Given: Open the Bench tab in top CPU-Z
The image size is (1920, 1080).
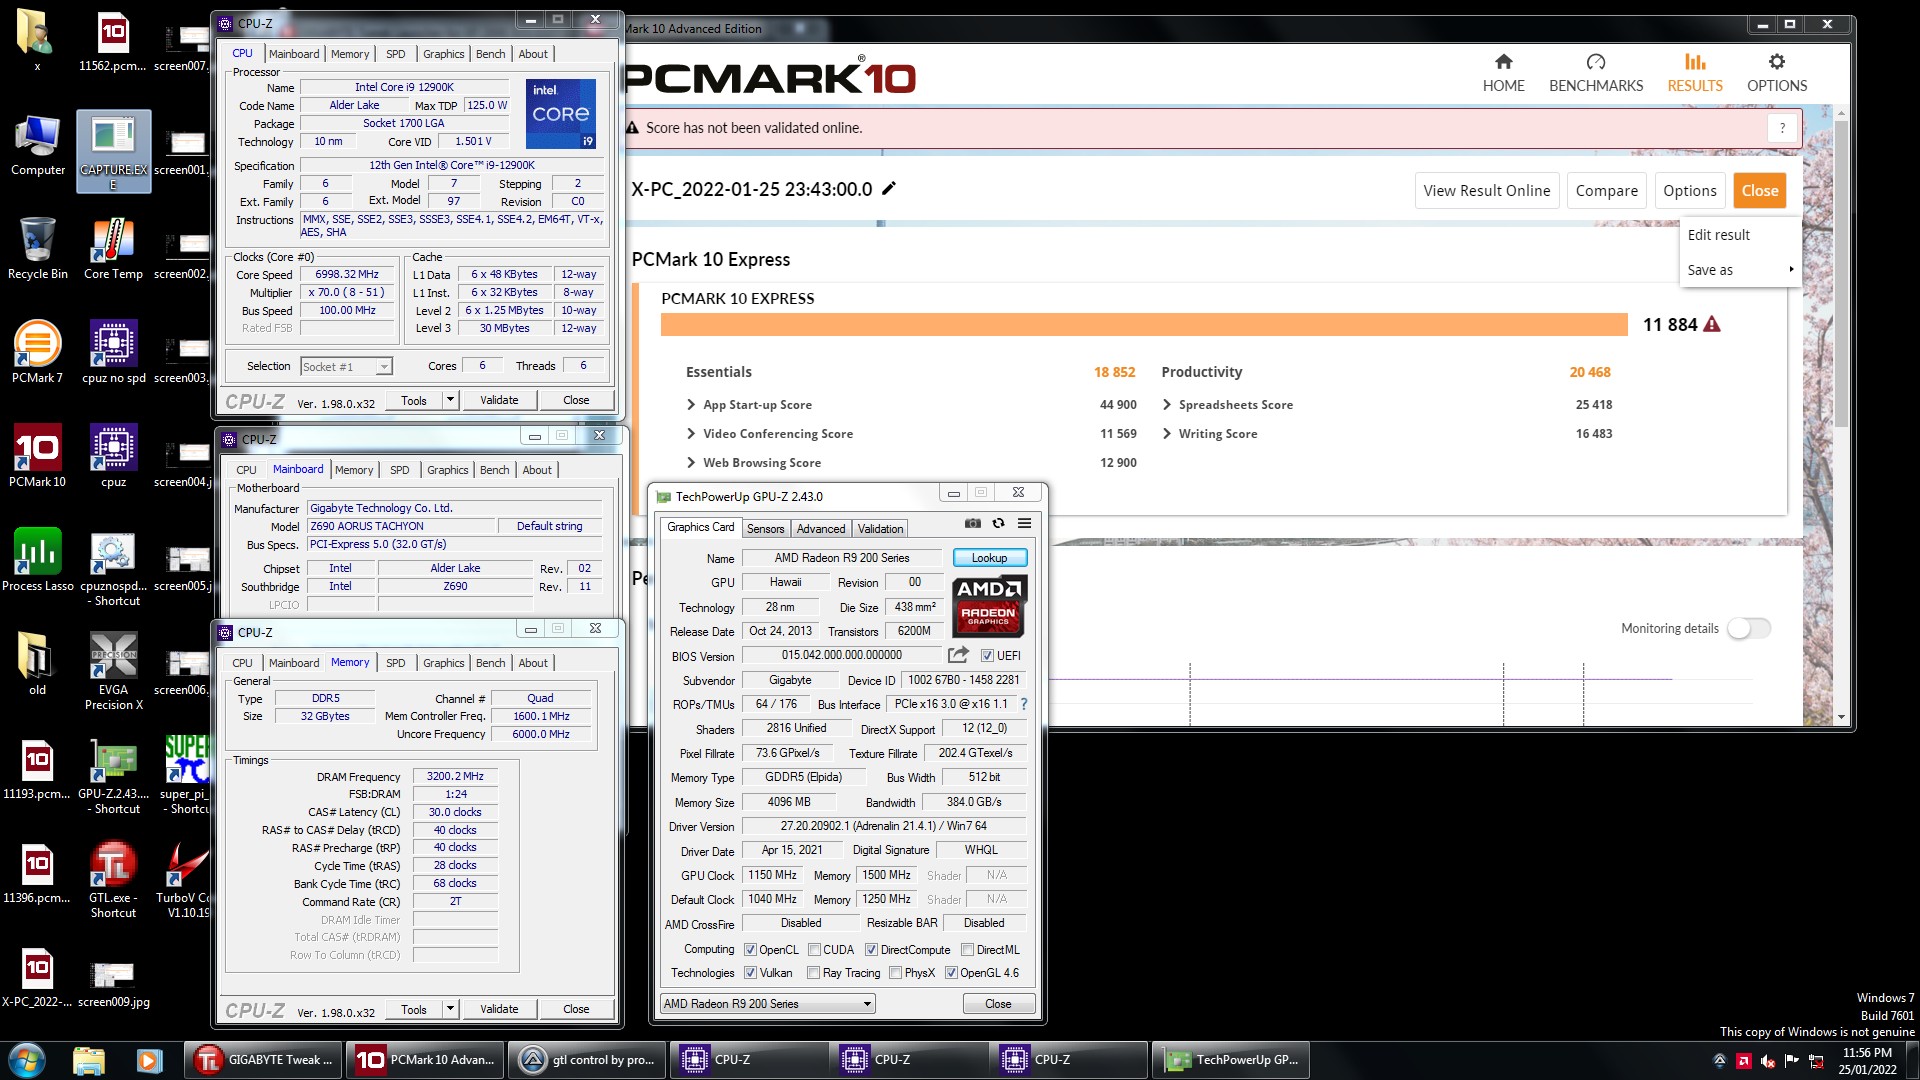Looking at the screenshot, I should point(490,54).
